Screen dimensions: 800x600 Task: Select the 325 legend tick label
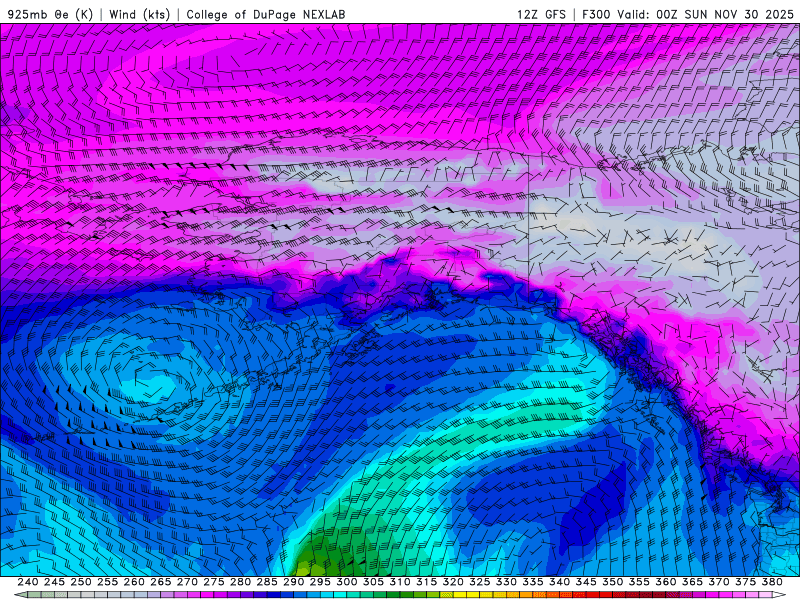479,582
